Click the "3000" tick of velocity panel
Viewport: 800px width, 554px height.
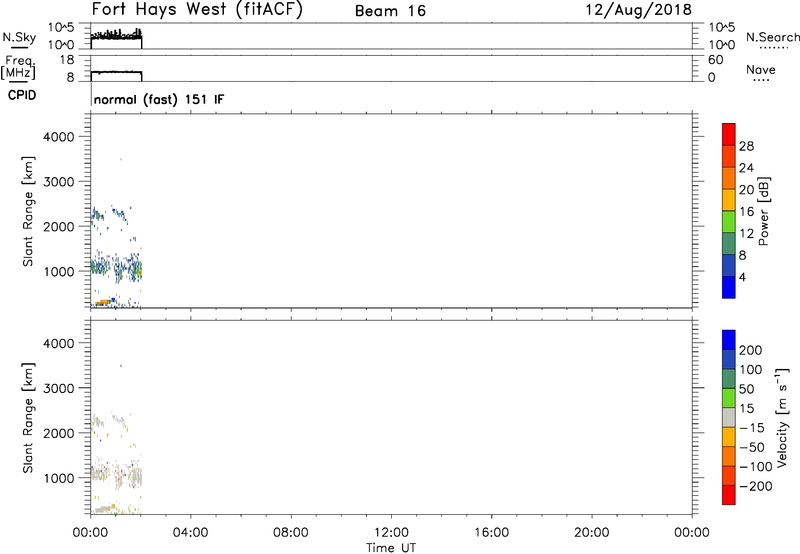point(58,388)
